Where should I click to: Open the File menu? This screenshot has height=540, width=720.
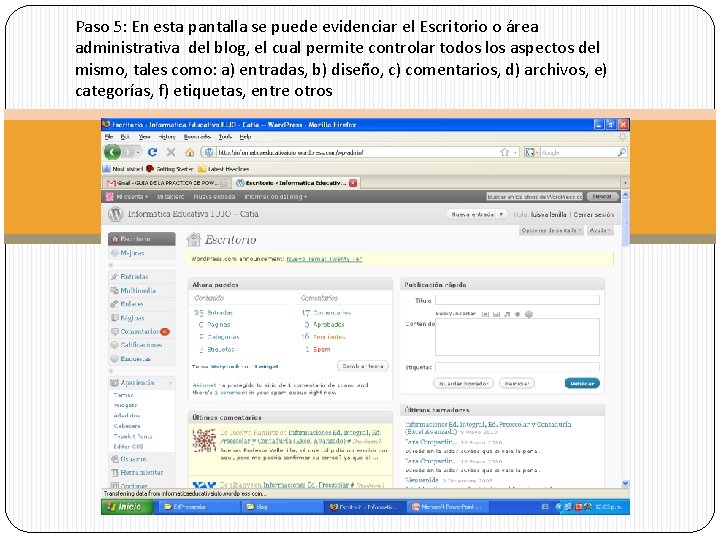pos(109,137)
